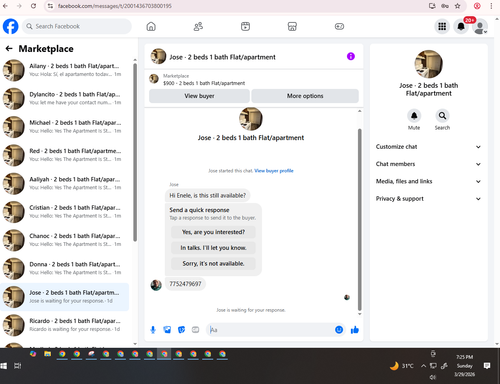Click the View buyer button

coord(199,96)
